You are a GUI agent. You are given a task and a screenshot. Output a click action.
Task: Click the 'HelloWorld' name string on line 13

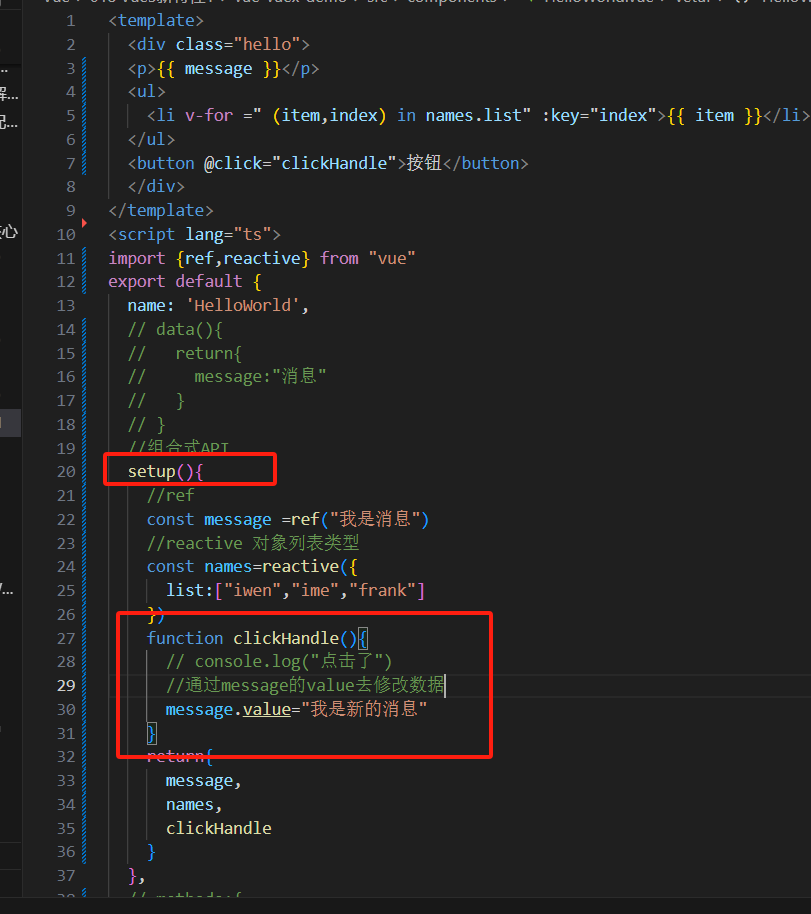click(x=243, y=306)
